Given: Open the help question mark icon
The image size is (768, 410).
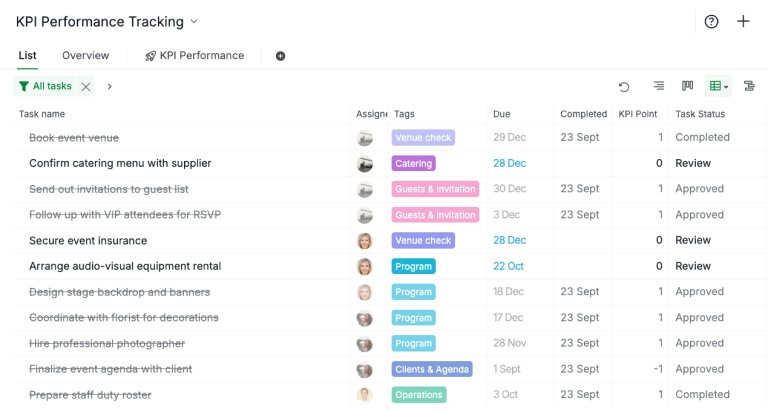Looking at the screenshot, I should [711, 22].
